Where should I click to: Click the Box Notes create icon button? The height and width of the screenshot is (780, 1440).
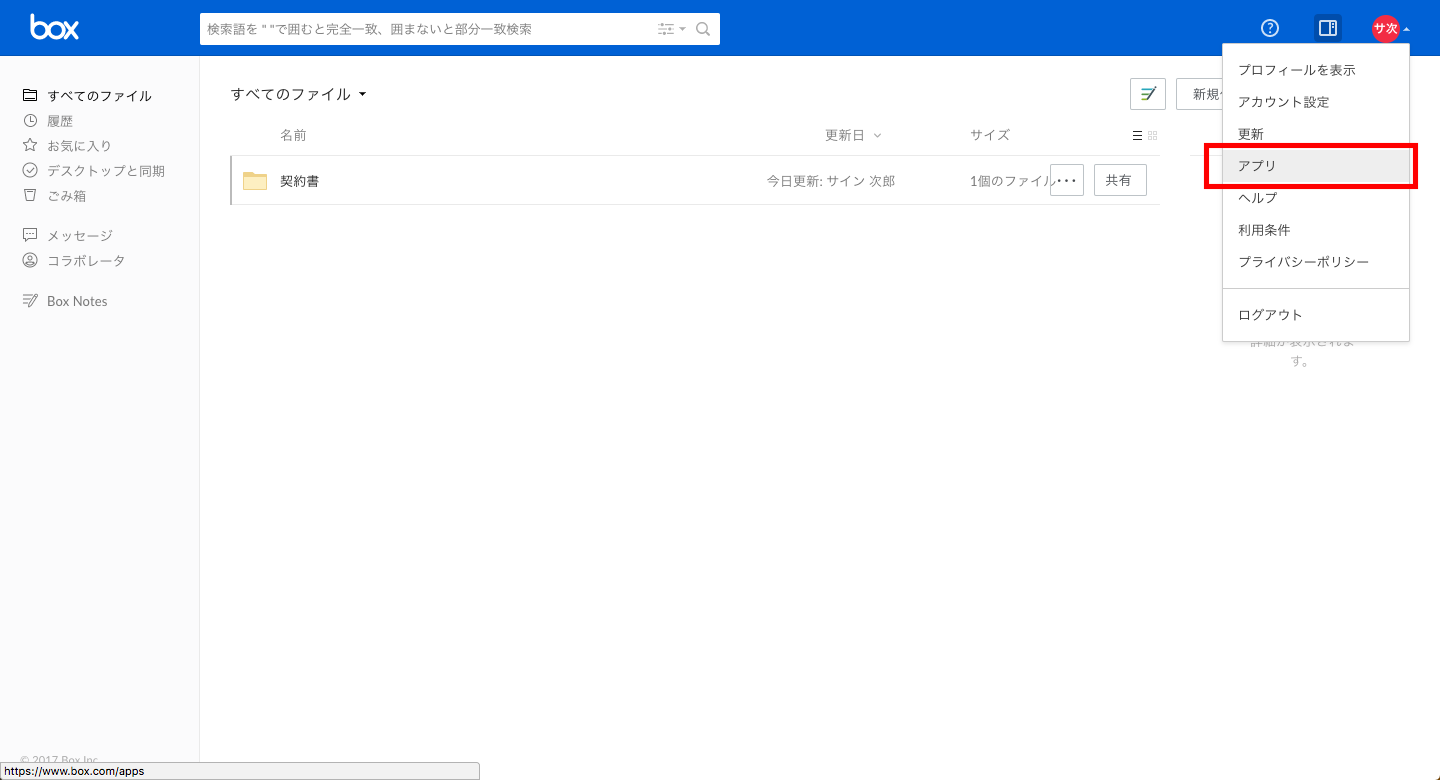click(1148, 94)
